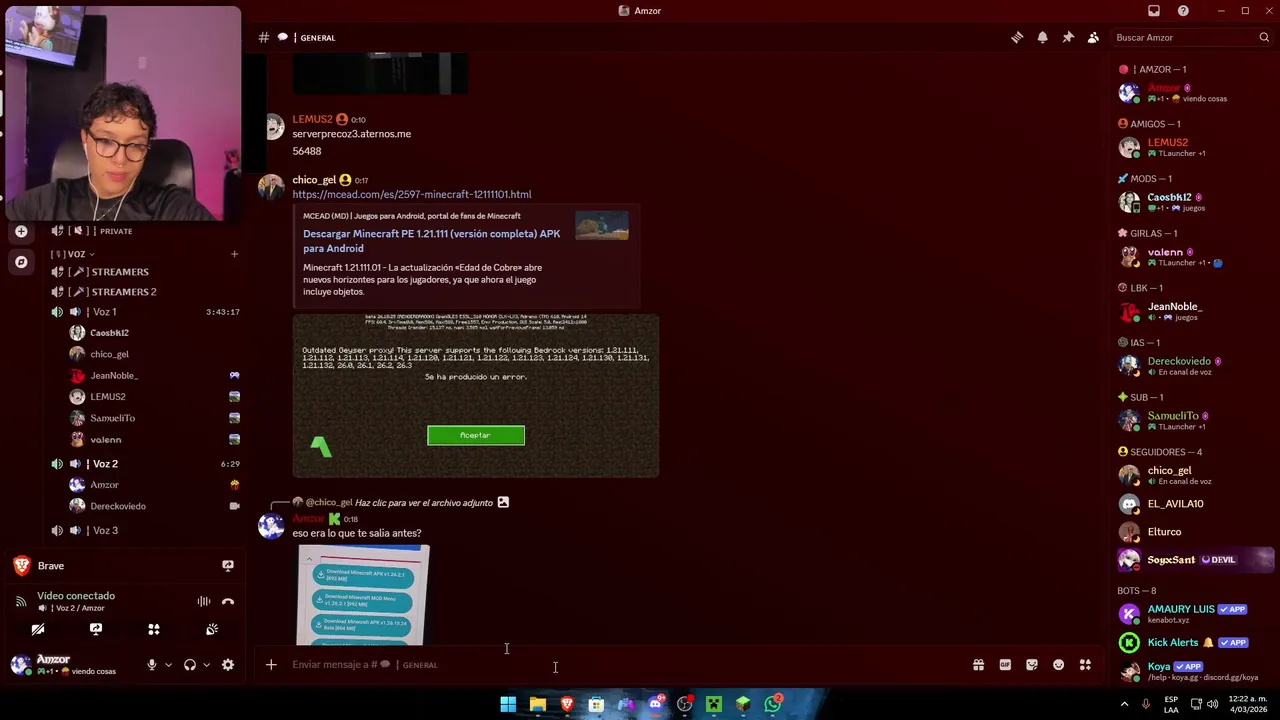Screen dimensions: 1280x720
Task: Open activities launcher in voice panel
Action: coord(154,629)
